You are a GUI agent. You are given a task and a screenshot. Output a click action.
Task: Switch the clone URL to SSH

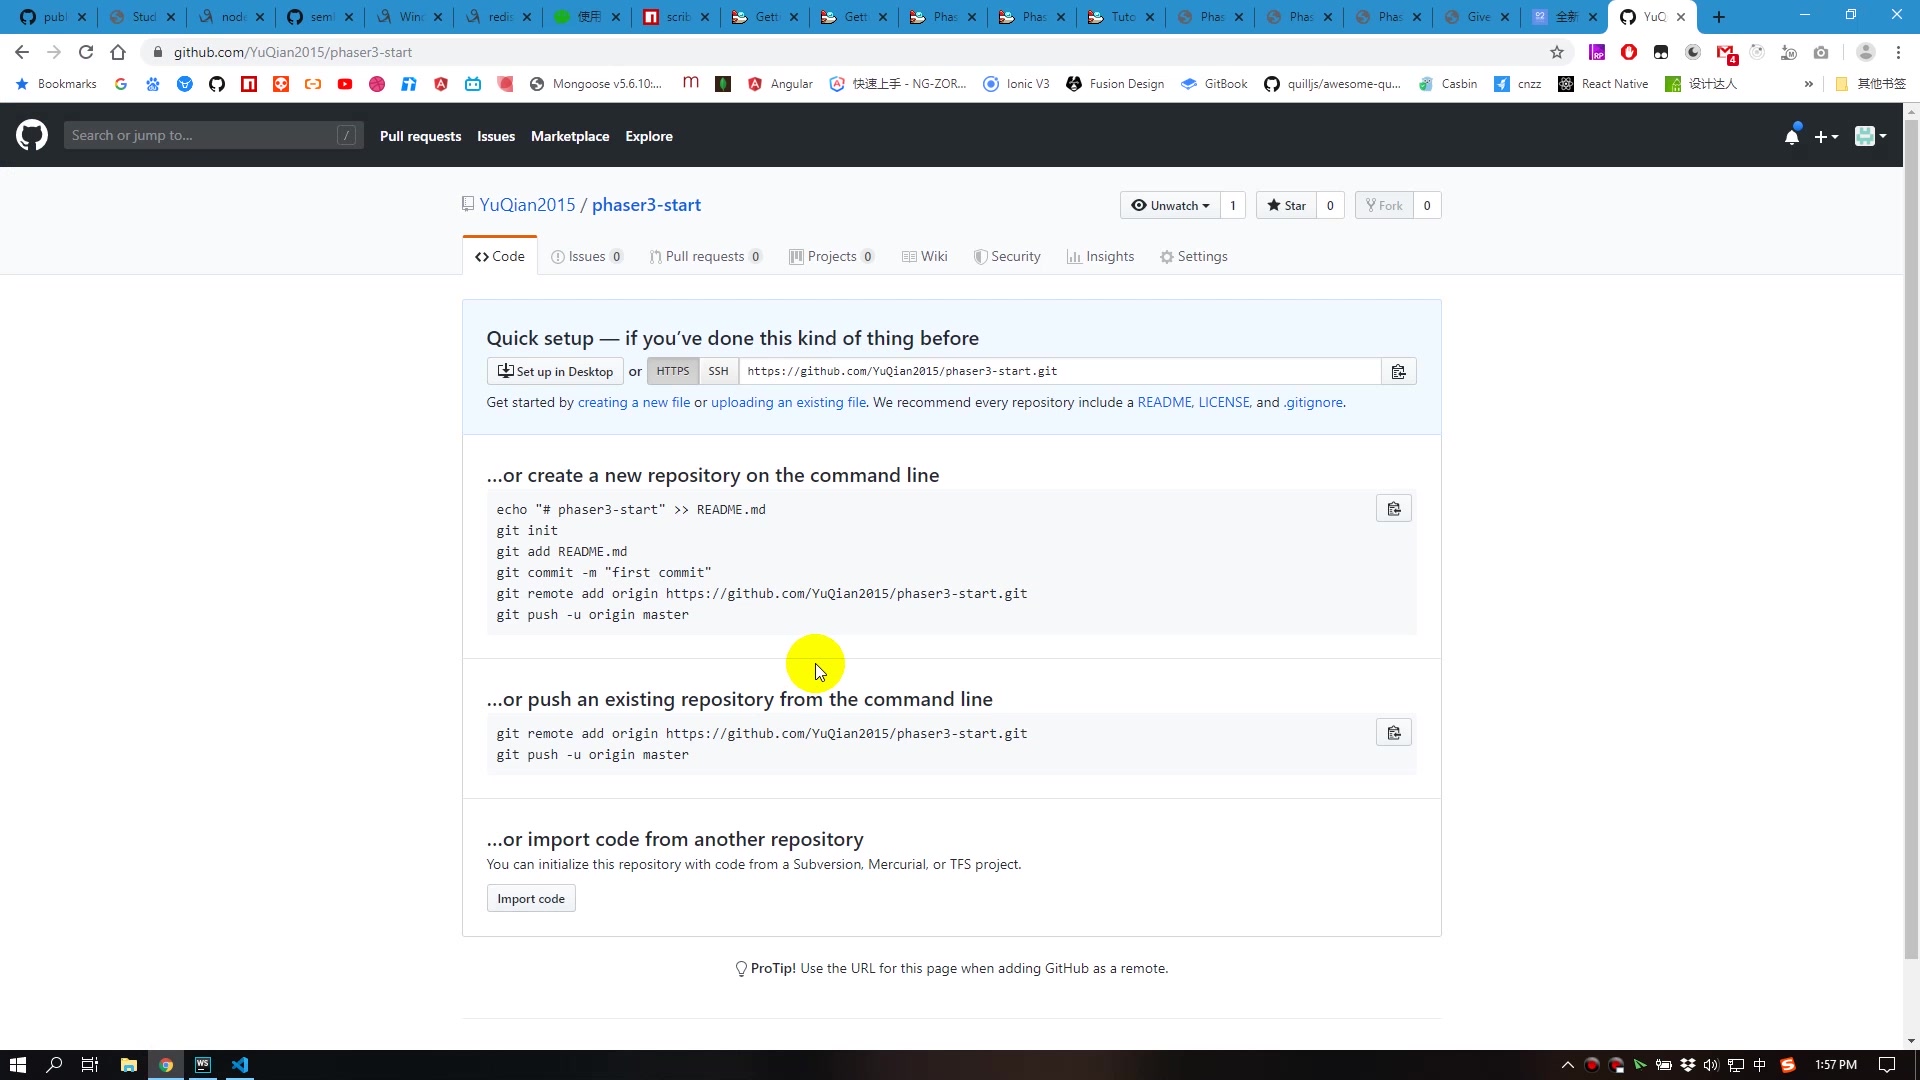click(x=718, y=371)
